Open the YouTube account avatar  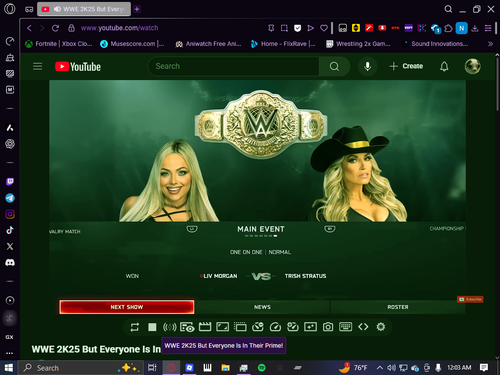pyautogui.click(x=473, y=66)
